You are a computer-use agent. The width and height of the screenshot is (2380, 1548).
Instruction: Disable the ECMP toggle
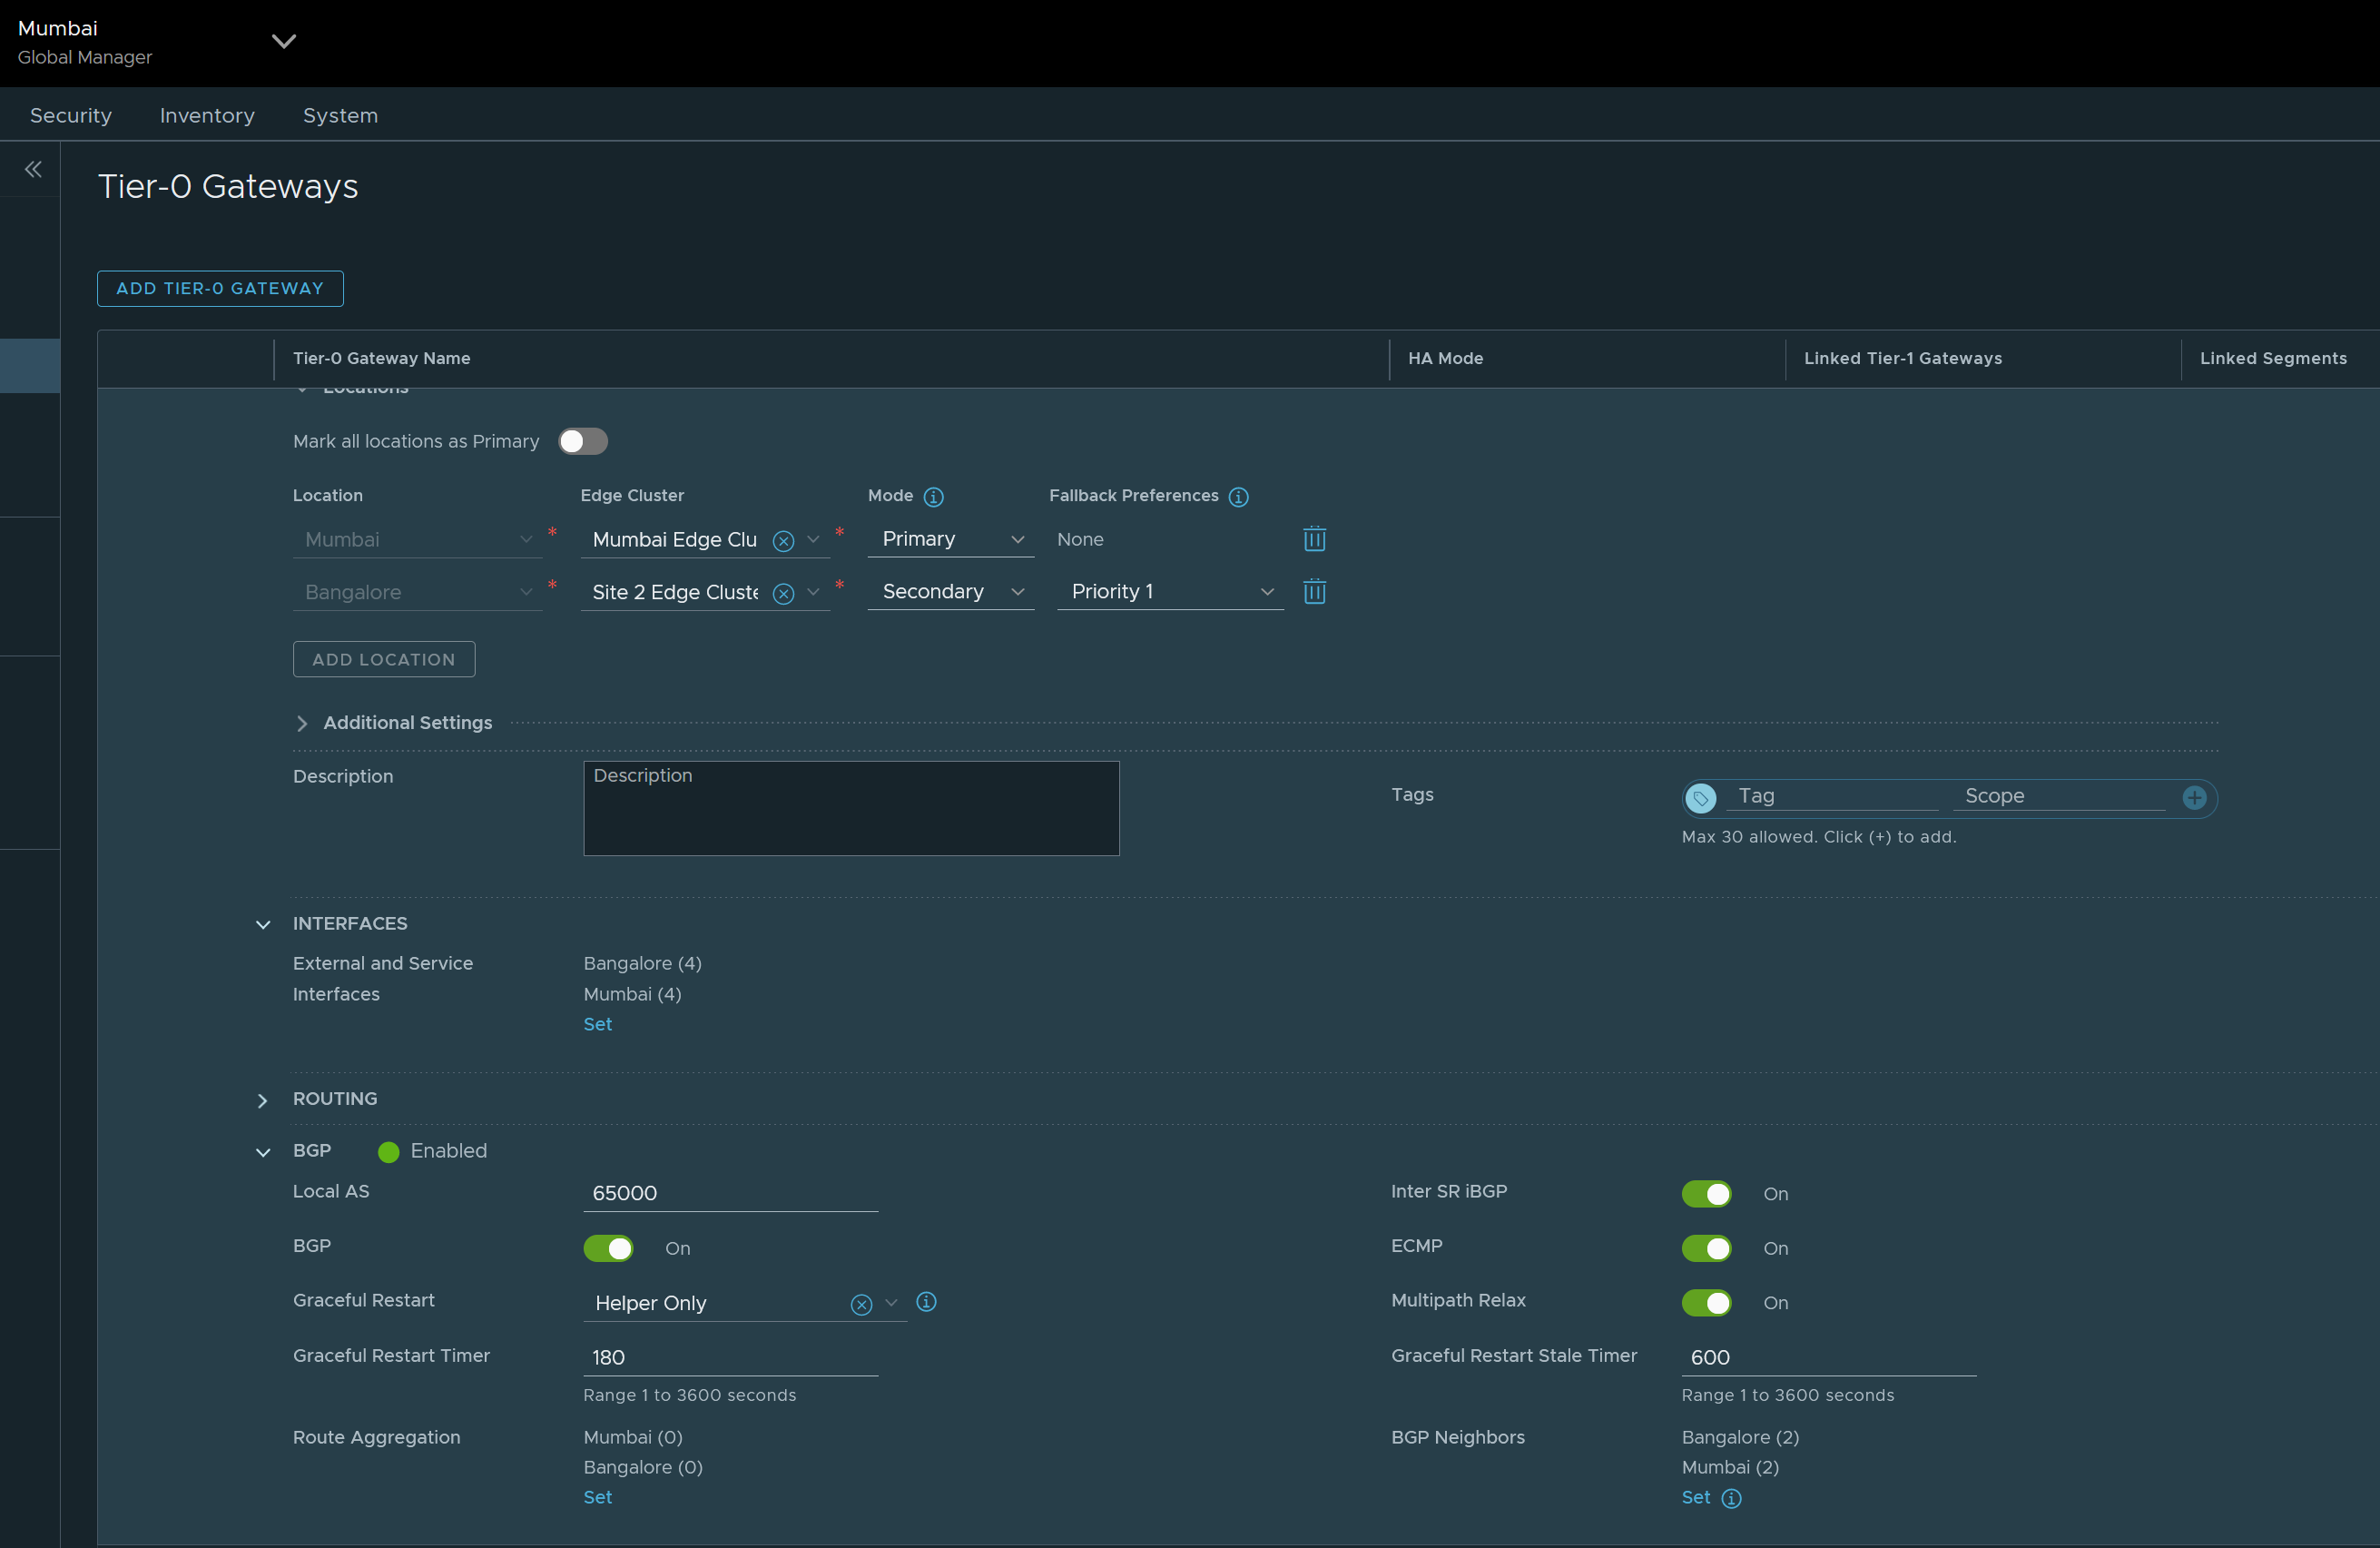pos(1706,1248)
